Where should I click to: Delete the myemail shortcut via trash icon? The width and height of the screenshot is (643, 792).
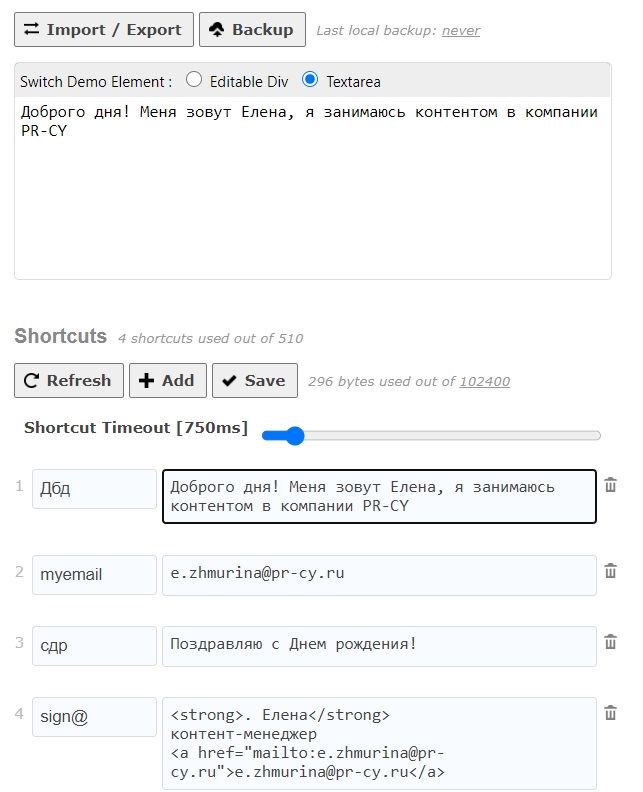(x=610, y=571)
